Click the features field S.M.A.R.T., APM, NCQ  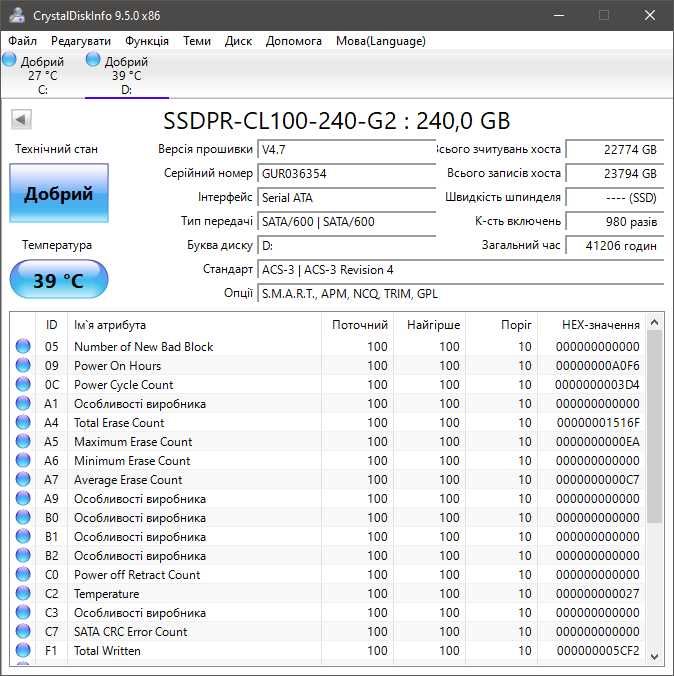click(x=461, y=294)
